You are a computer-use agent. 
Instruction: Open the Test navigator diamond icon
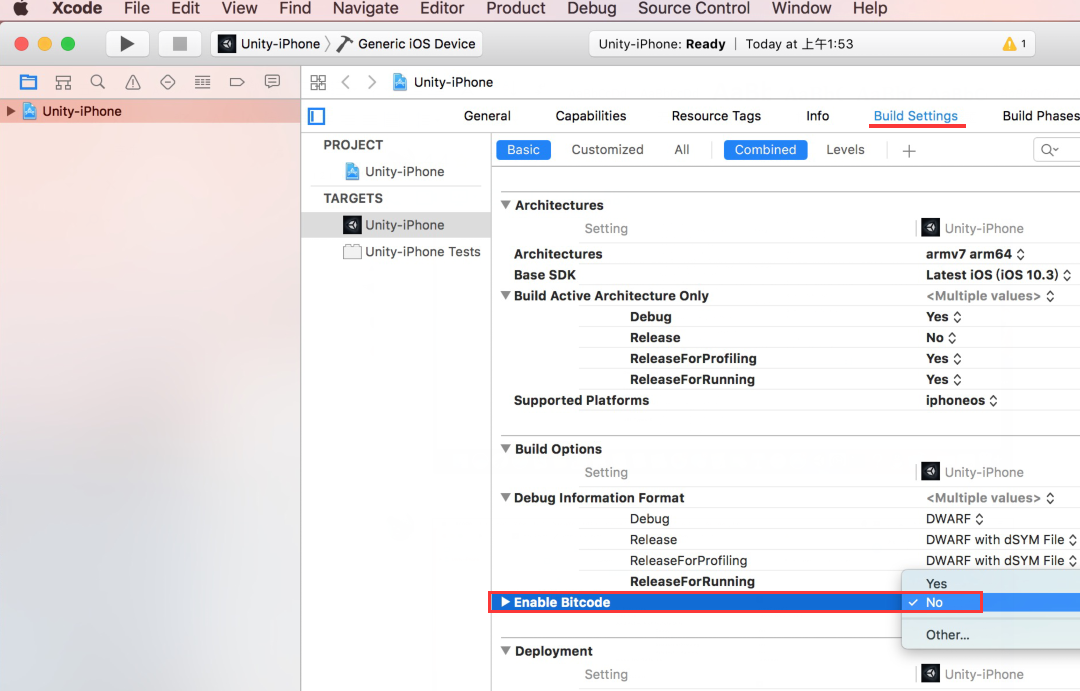(x=167, y=83)
